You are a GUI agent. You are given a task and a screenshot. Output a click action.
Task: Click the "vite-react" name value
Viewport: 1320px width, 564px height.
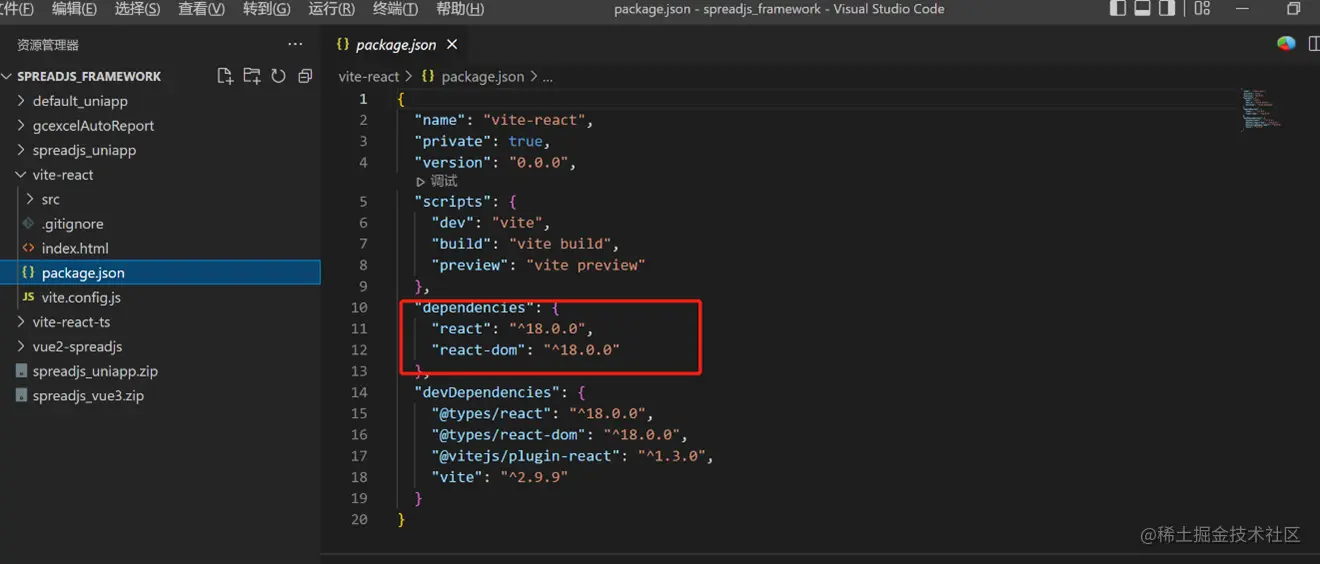(535, 120)
